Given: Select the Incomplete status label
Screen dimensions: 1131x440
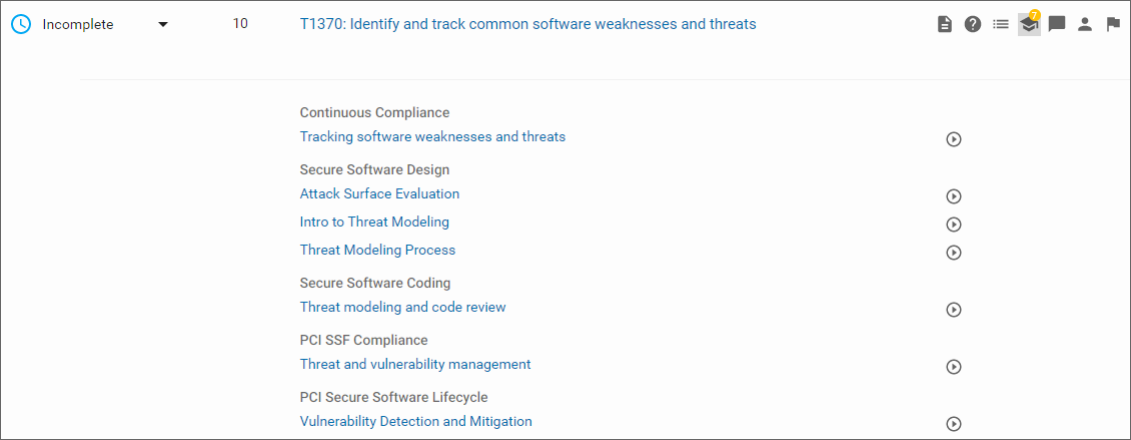Looking at the screenshot, I should [x=78, y=25].
